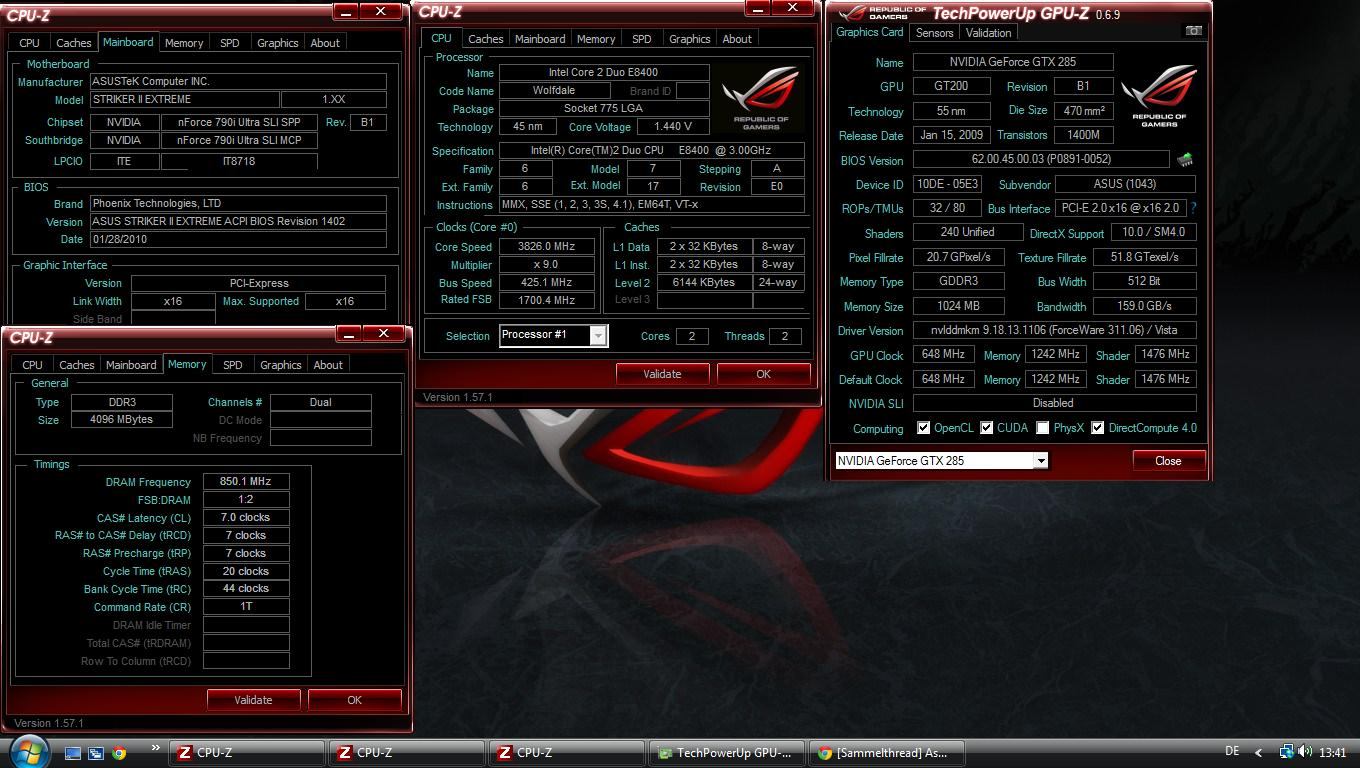Activate the third CPU-Z taskbar button

[x=566, y=753]
